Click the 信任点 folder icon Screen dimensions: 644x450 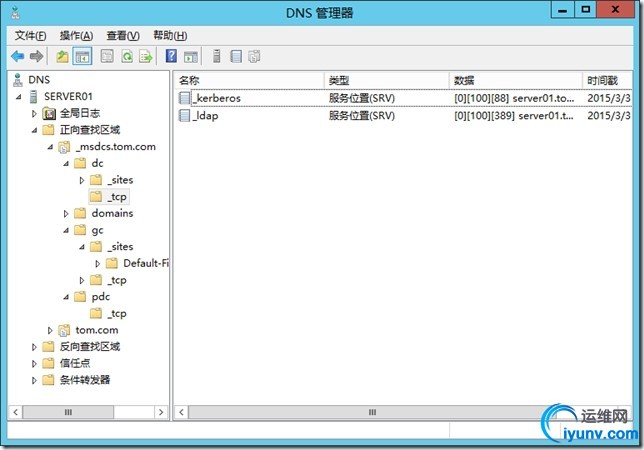(x=48, y=363)
